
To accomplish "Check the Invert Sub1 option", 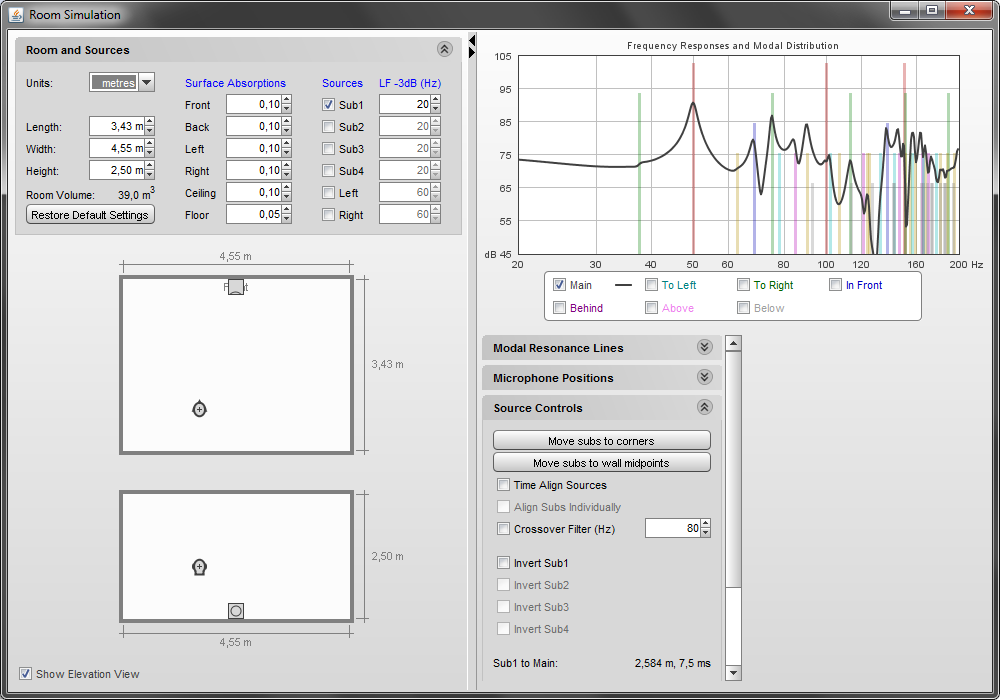I will tap(503, 563).
